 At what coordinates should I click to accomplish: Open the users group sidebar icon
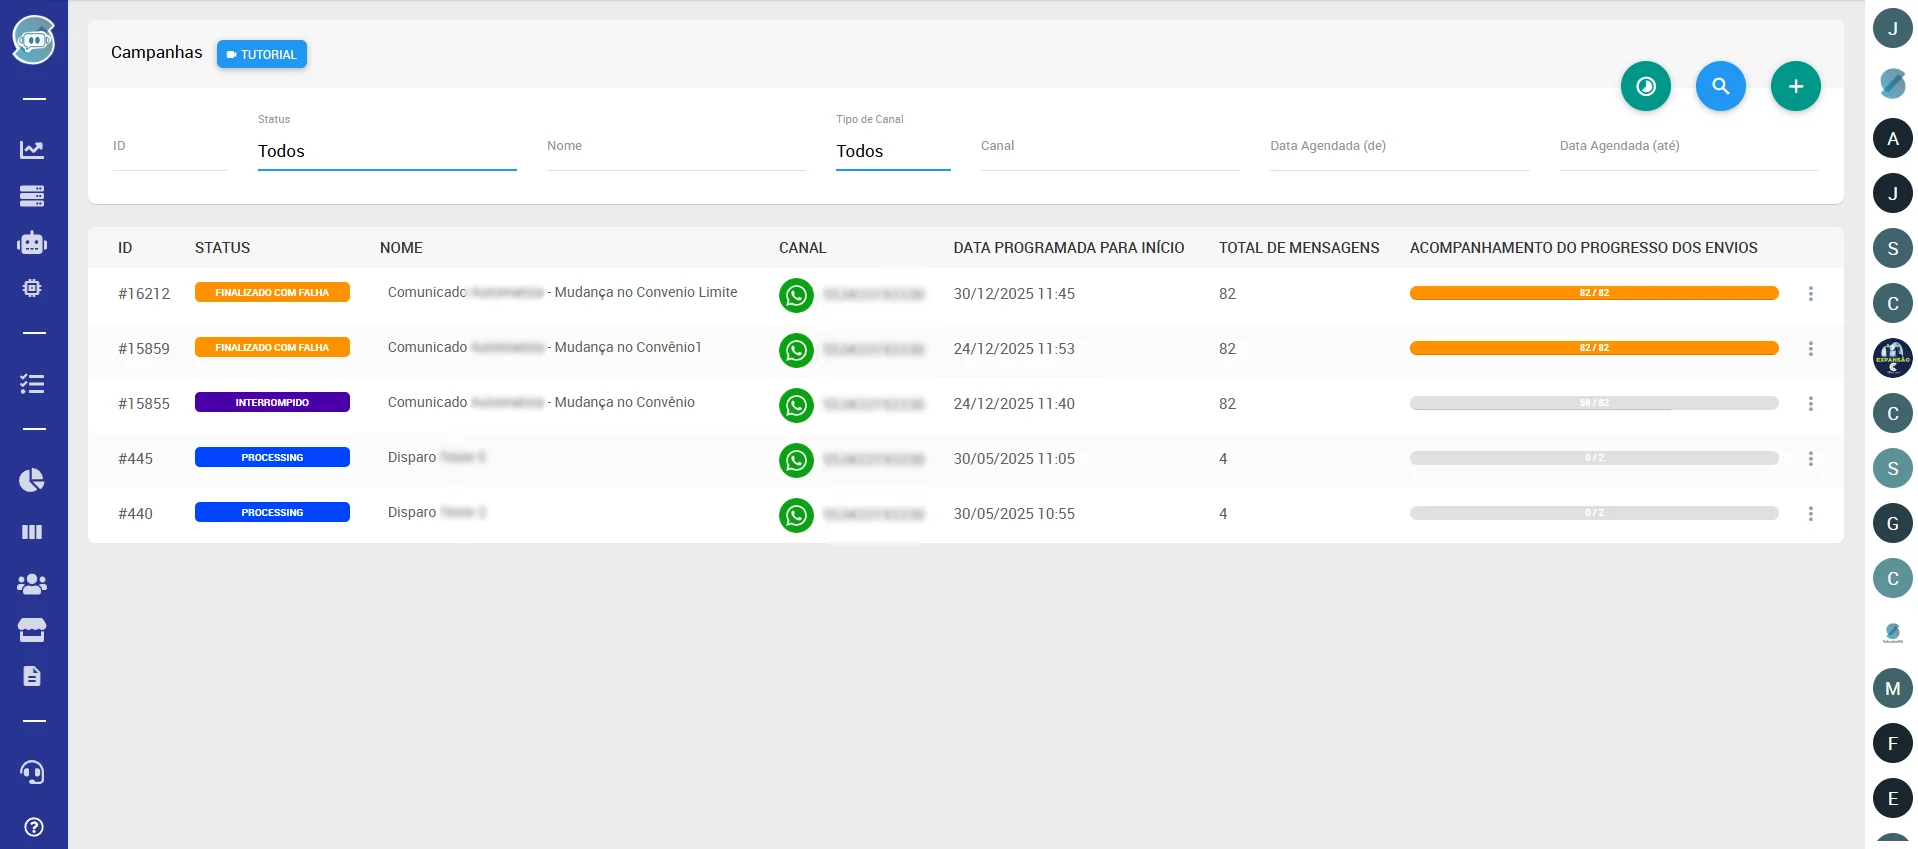pos(32,584)
